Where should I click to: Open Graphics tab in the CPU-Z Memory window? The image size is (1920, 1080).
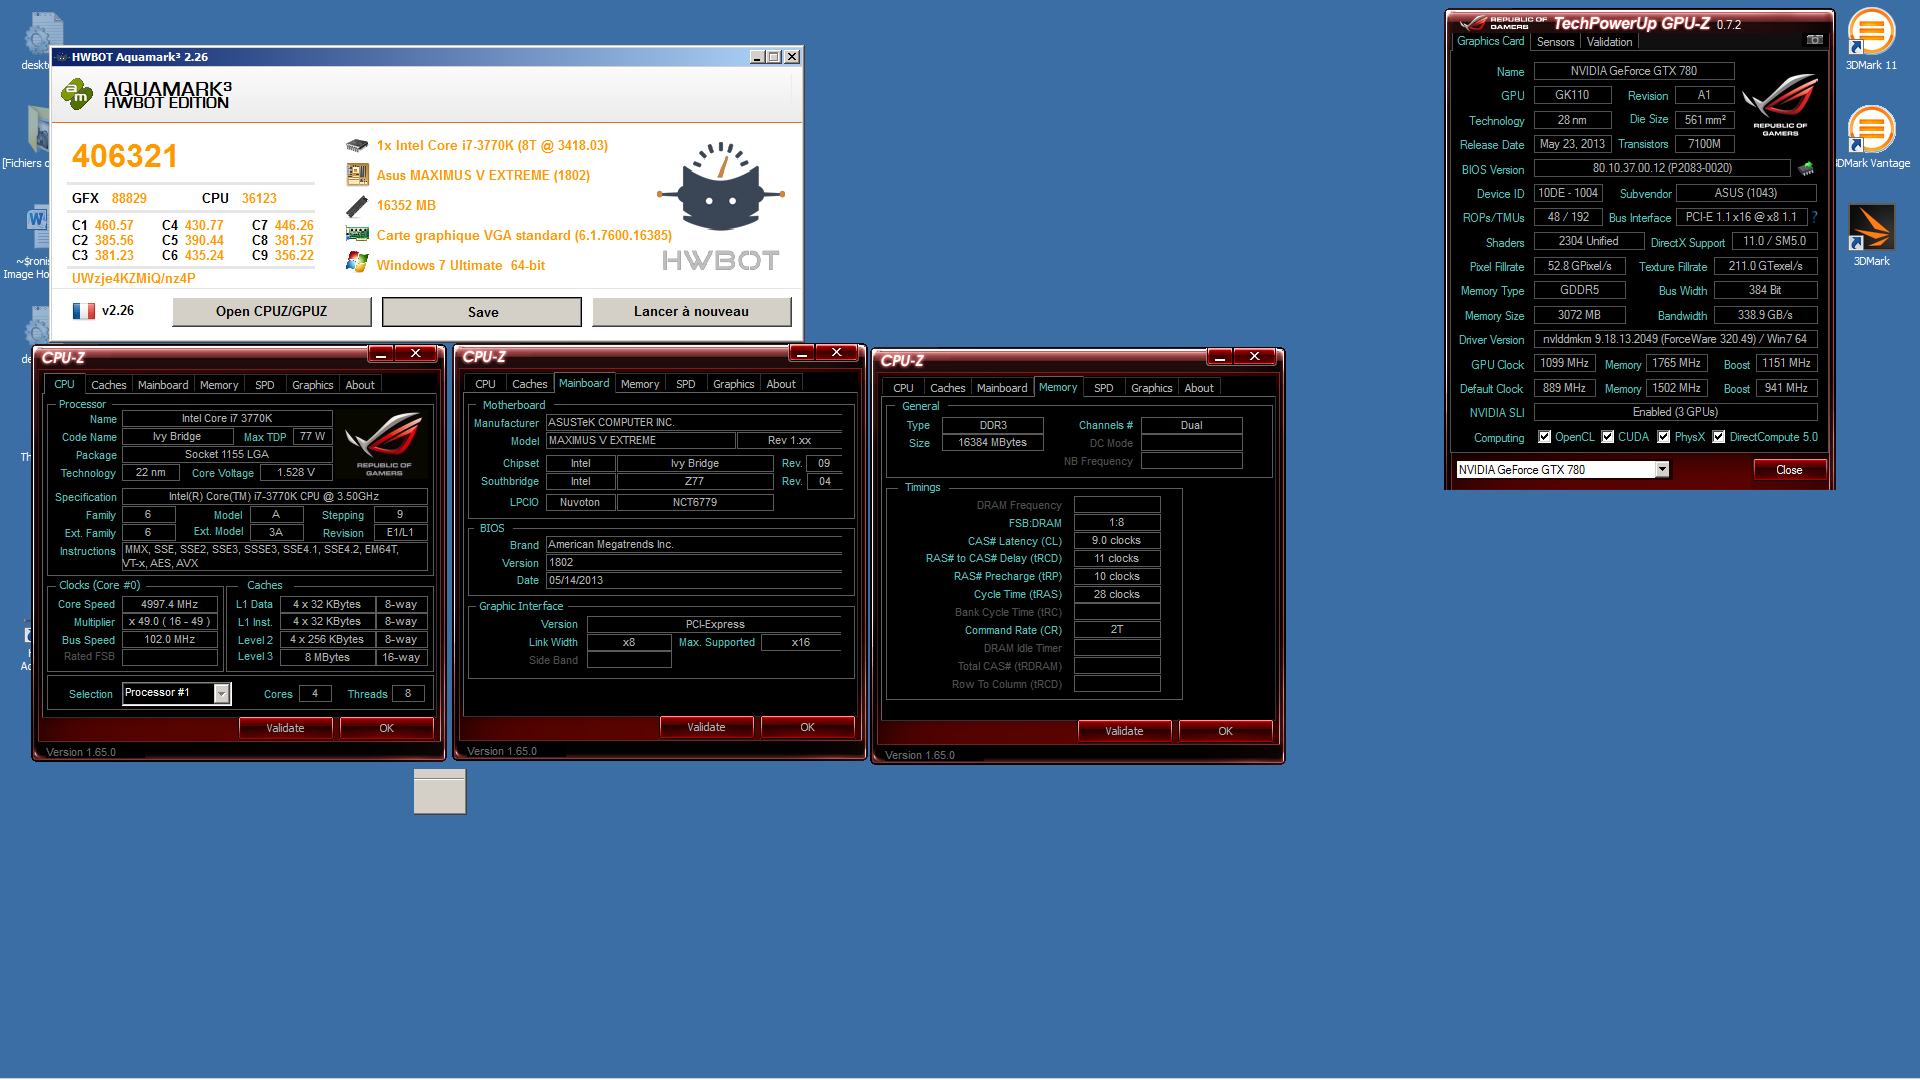1151,388
